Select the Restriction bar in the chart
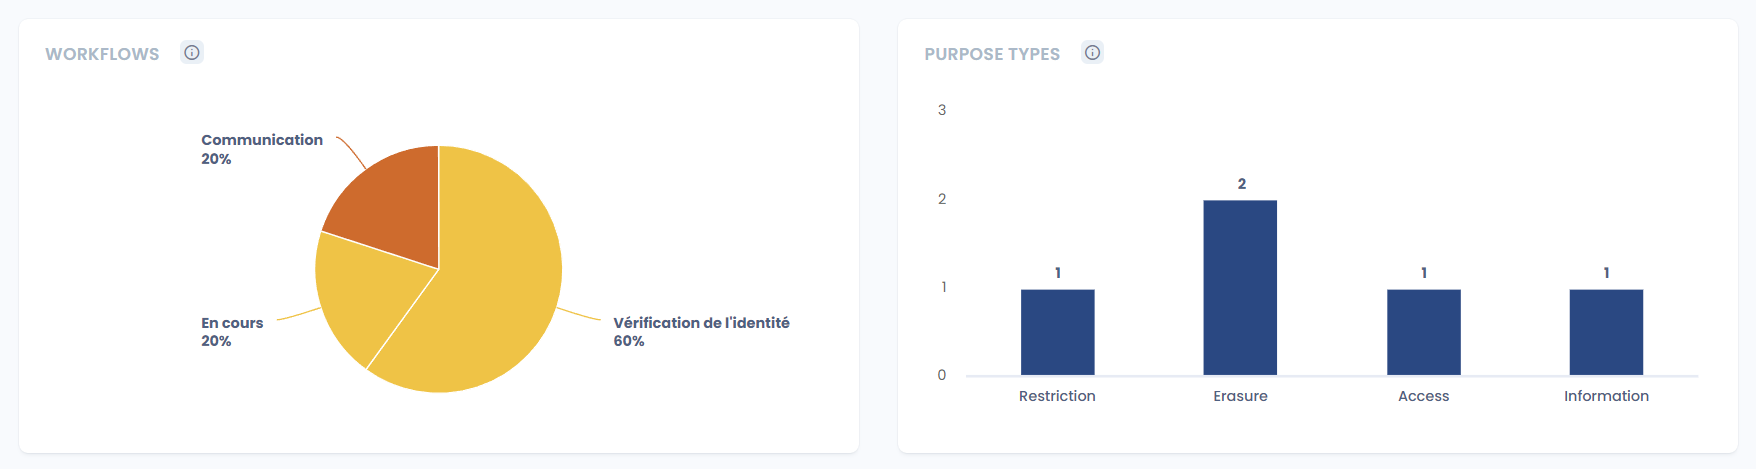Screen dimensions: 1756x469 [1057, 332]
